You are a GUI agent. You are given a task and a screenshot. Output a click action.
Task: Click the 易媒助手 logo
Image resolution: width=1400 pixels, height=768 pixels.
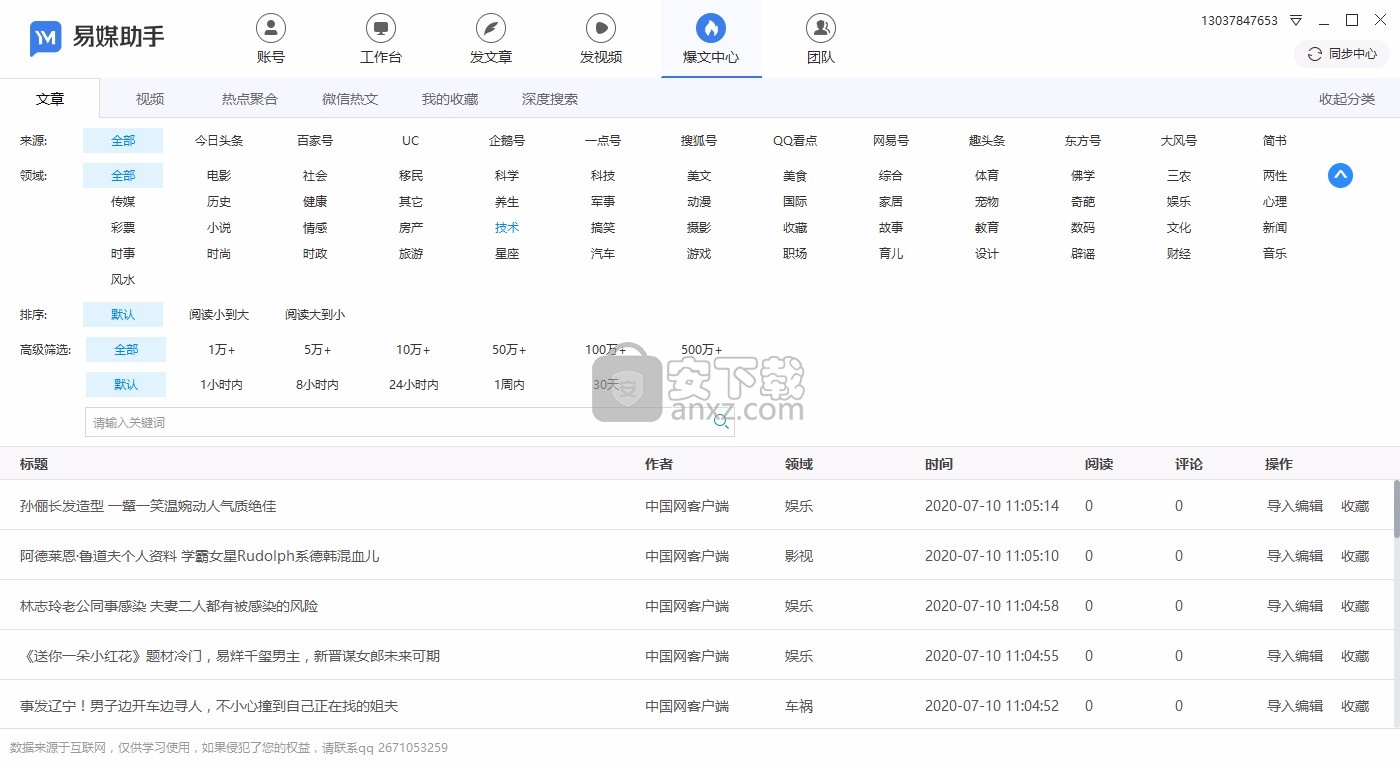point(97,38)
